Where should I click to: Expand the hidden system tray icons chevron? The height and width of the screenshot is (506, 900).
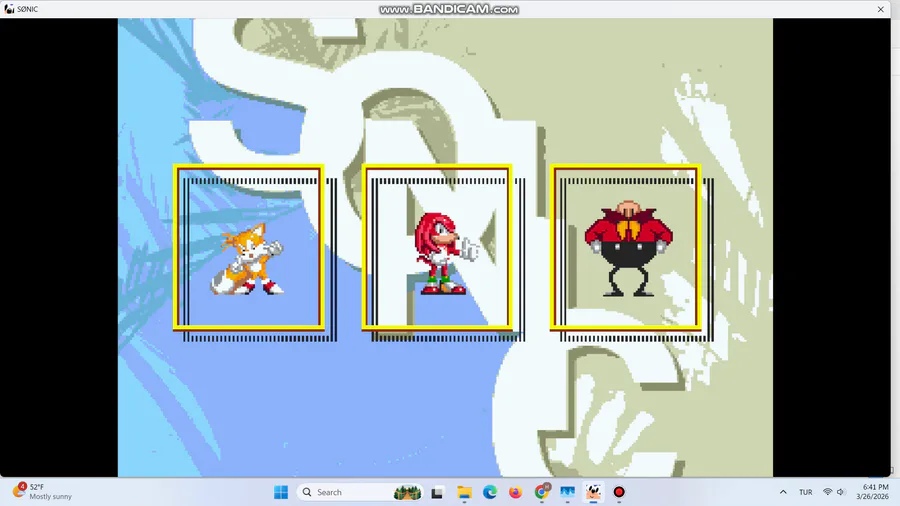click(783, 492)
